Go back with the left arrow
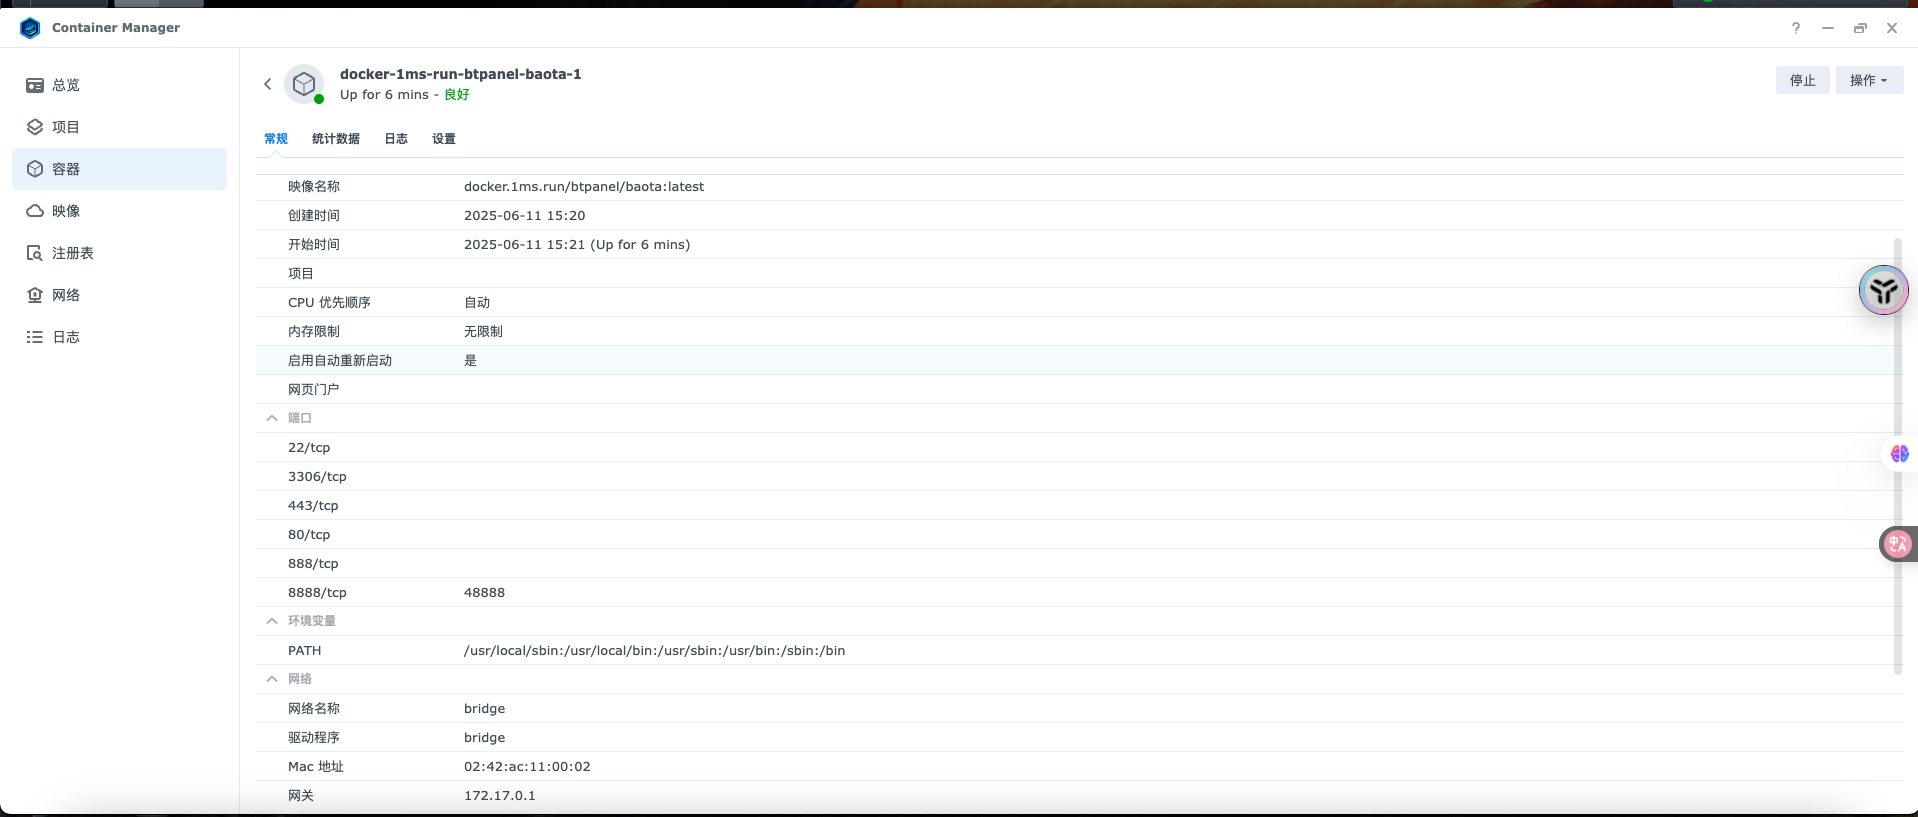Image resolution: width=1918 pixels, height=817 pixels. pyautogui.click(x=268, y=84)
